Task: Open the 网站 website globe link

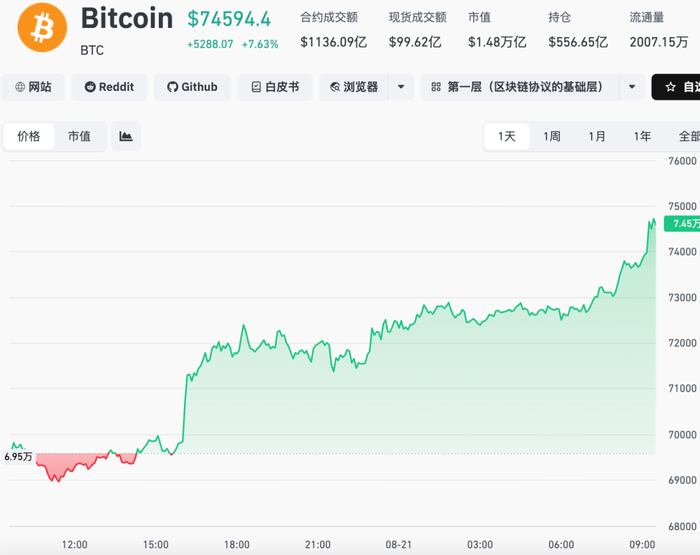Action: click(33, 87)
